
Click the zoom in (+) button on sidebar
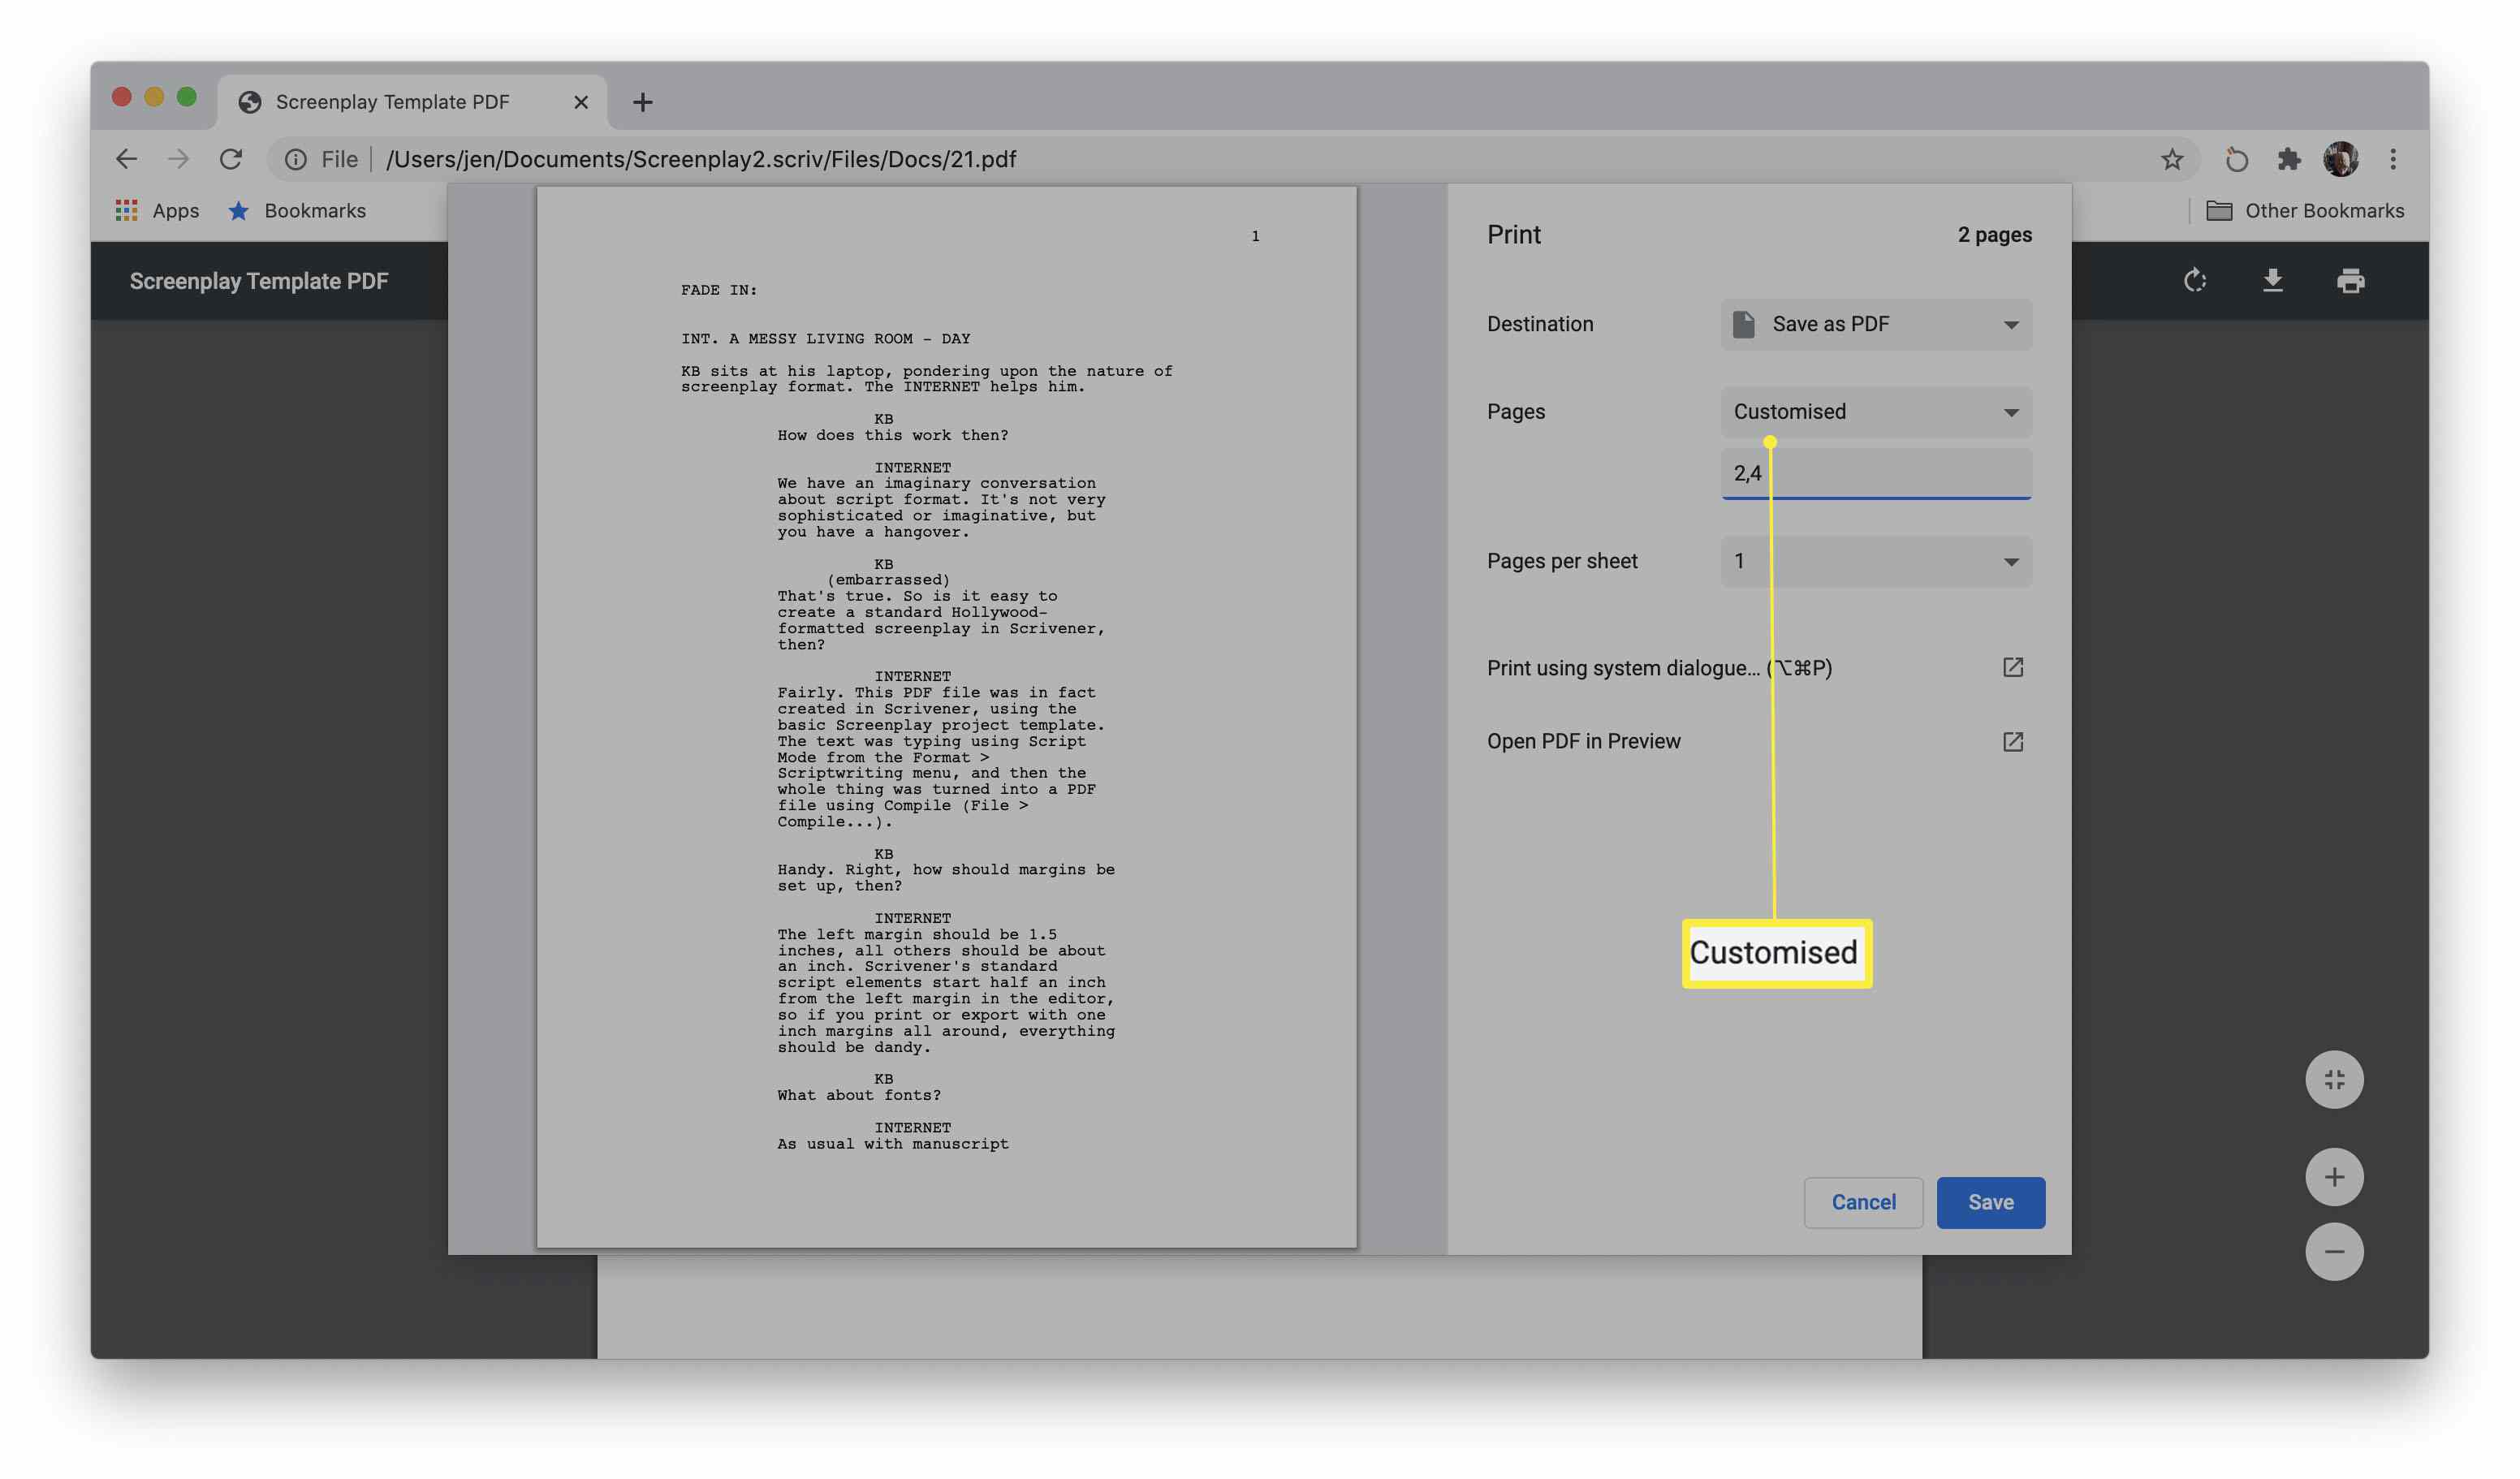point(2335,1175)
